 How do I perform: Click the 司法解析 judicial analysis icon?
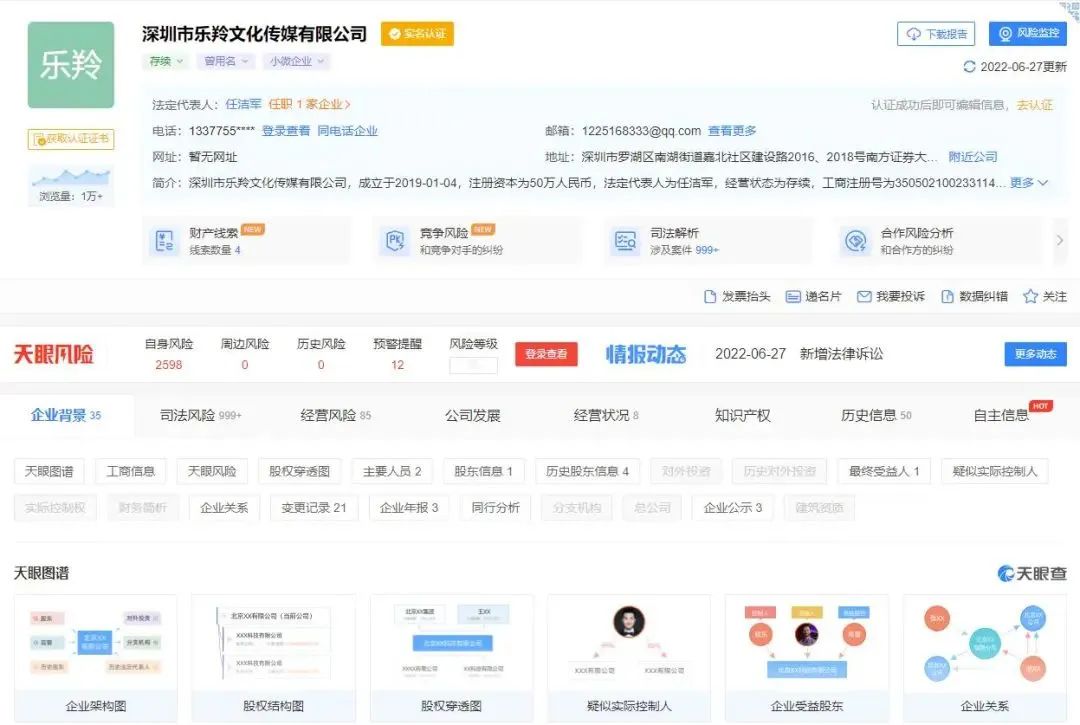624,240
